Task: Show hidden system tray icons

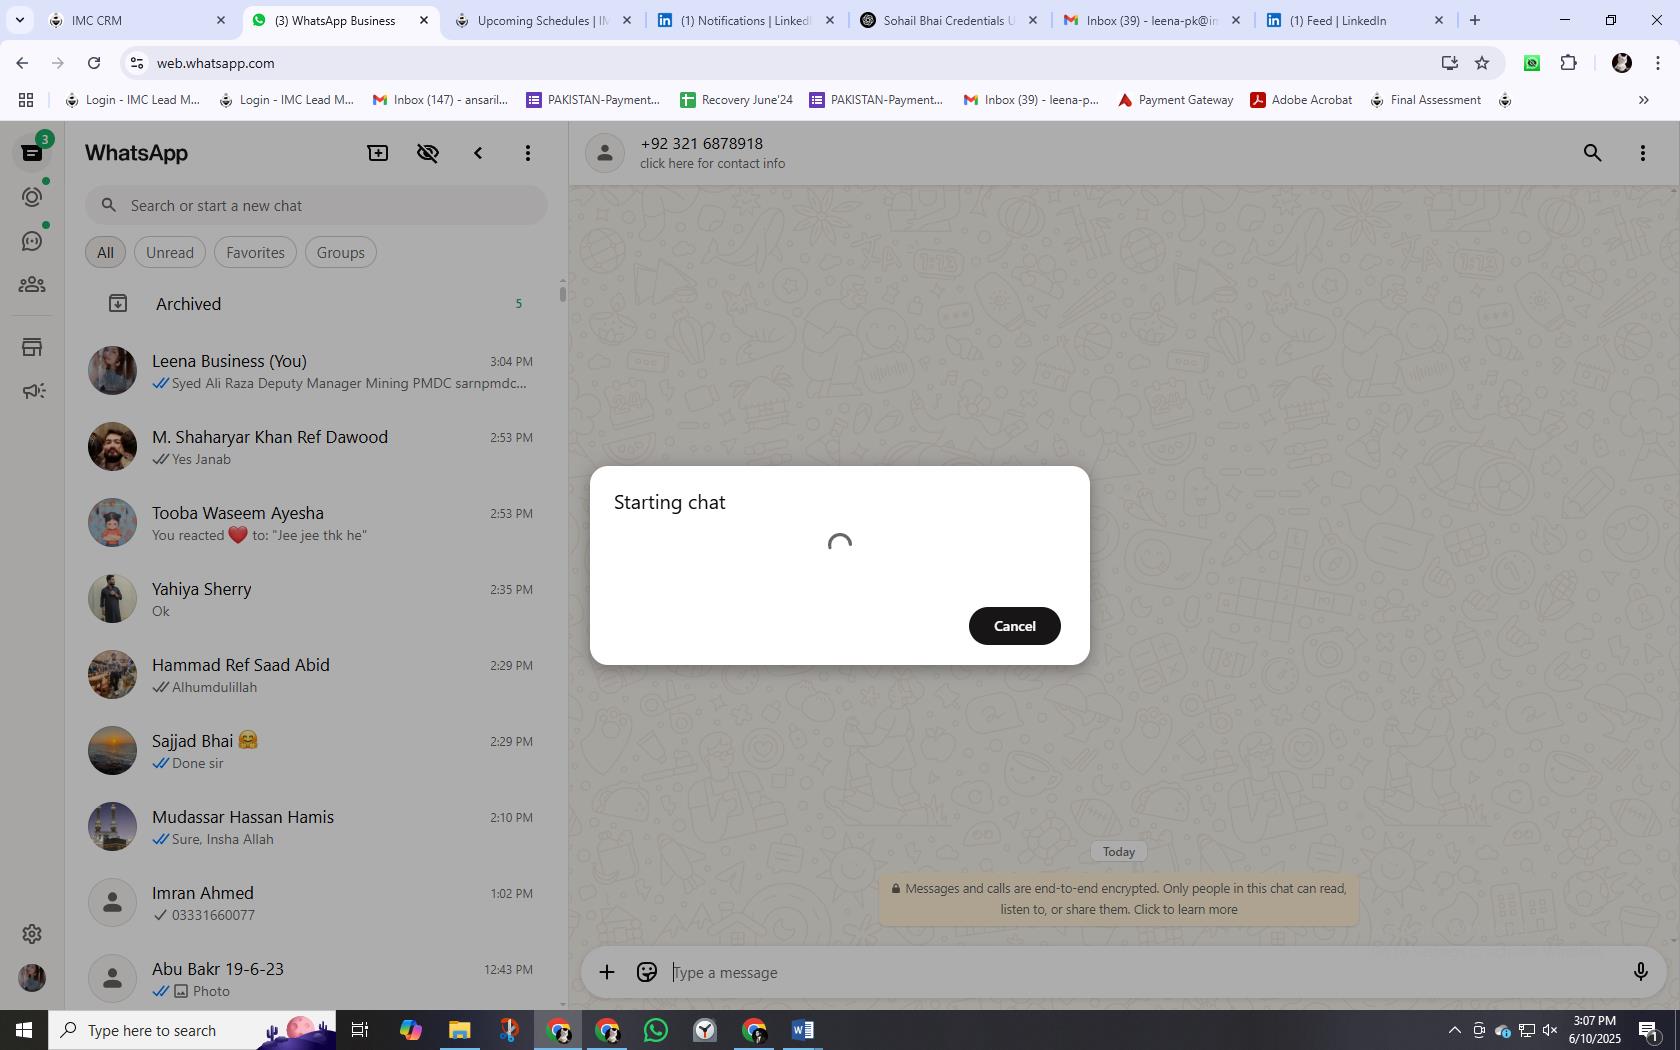Action: pyautogui.click(x=1454, y=1030)
